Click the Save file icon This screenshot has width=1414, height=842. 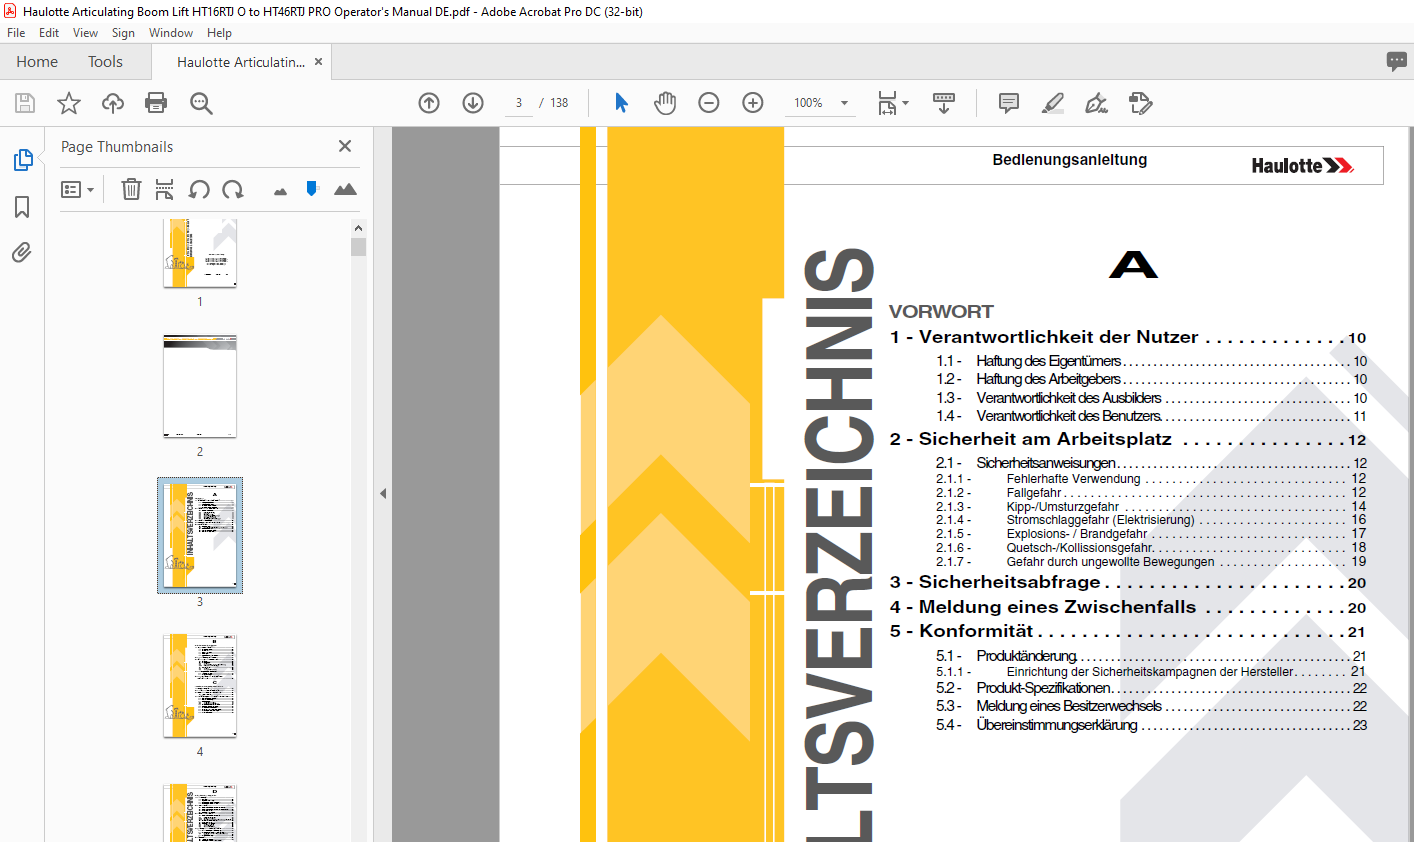[25, 103]
